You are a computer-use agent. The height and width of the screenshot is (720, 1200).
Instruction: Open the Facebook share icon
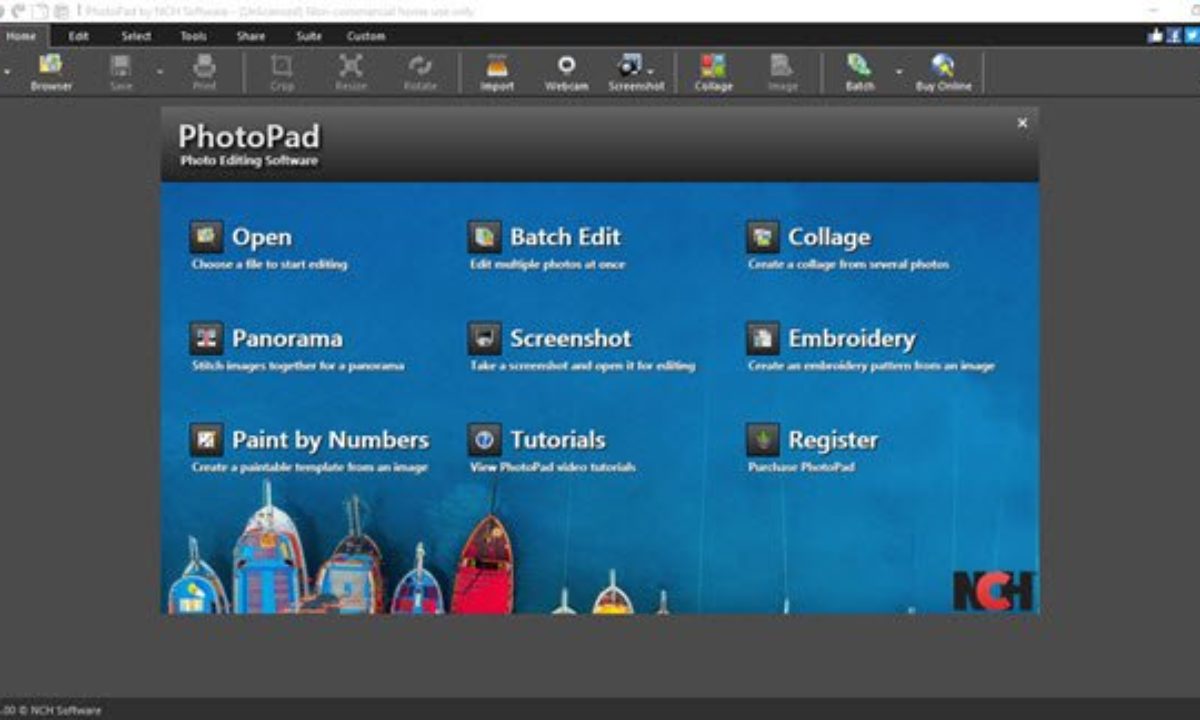[1174, 35]
